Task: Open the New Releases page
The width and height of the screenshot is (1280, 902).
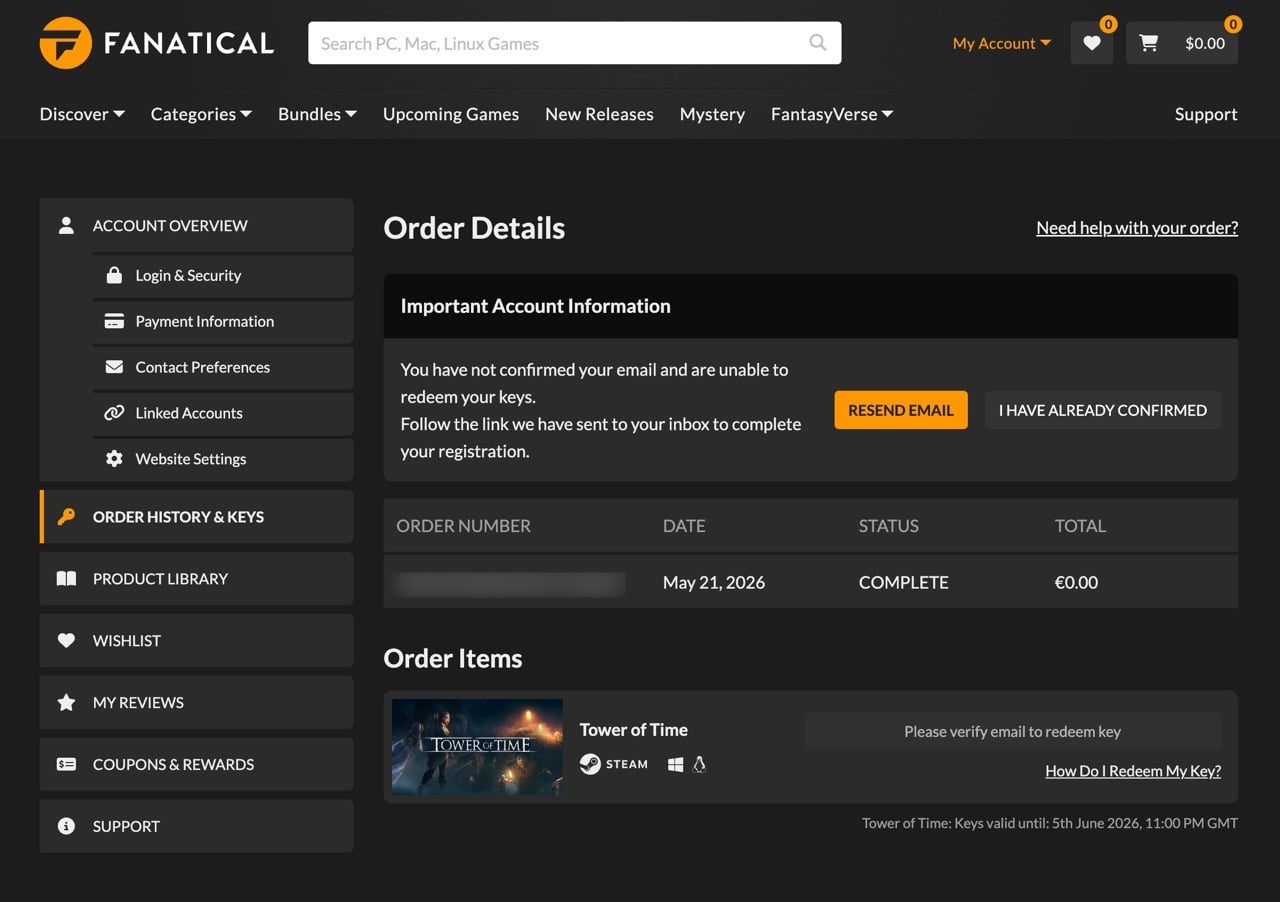Action: (x=599, y=114)
